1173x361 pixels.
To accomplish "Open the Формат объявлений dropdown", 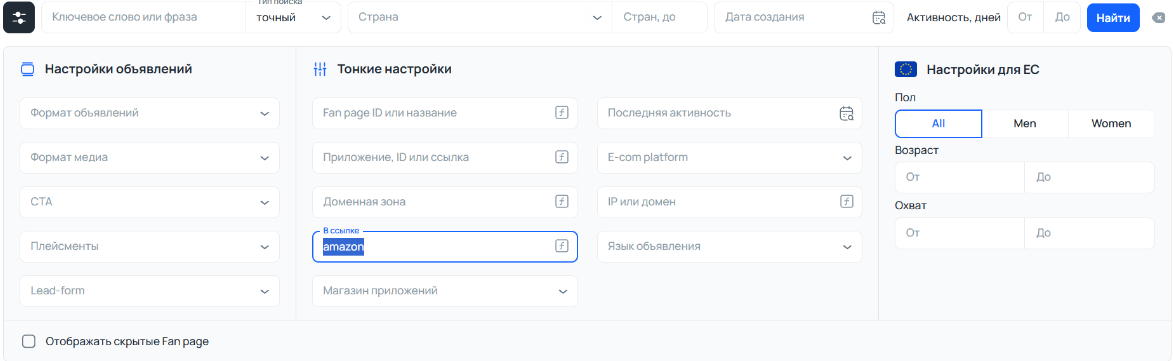I will (150, 113).
